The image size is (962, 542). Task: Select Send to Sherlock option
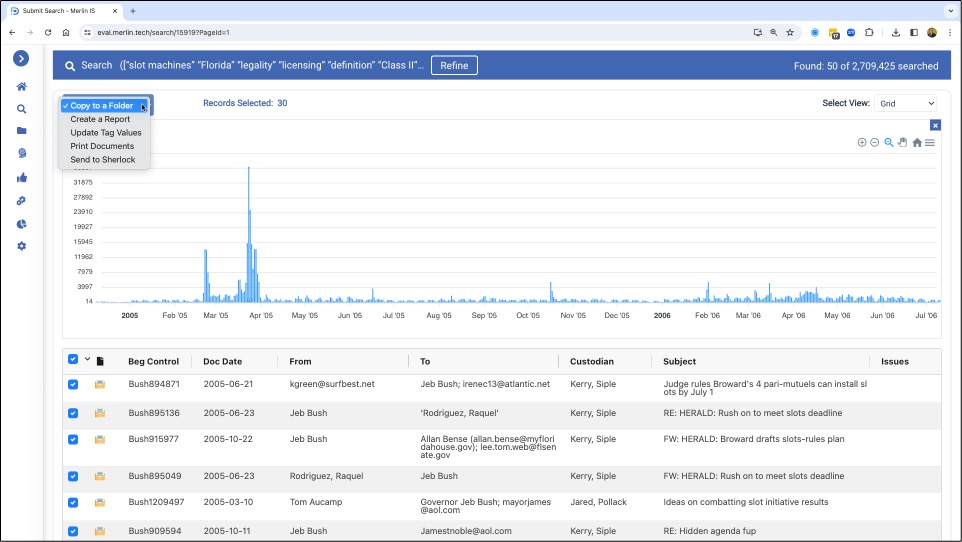[102, 160]
